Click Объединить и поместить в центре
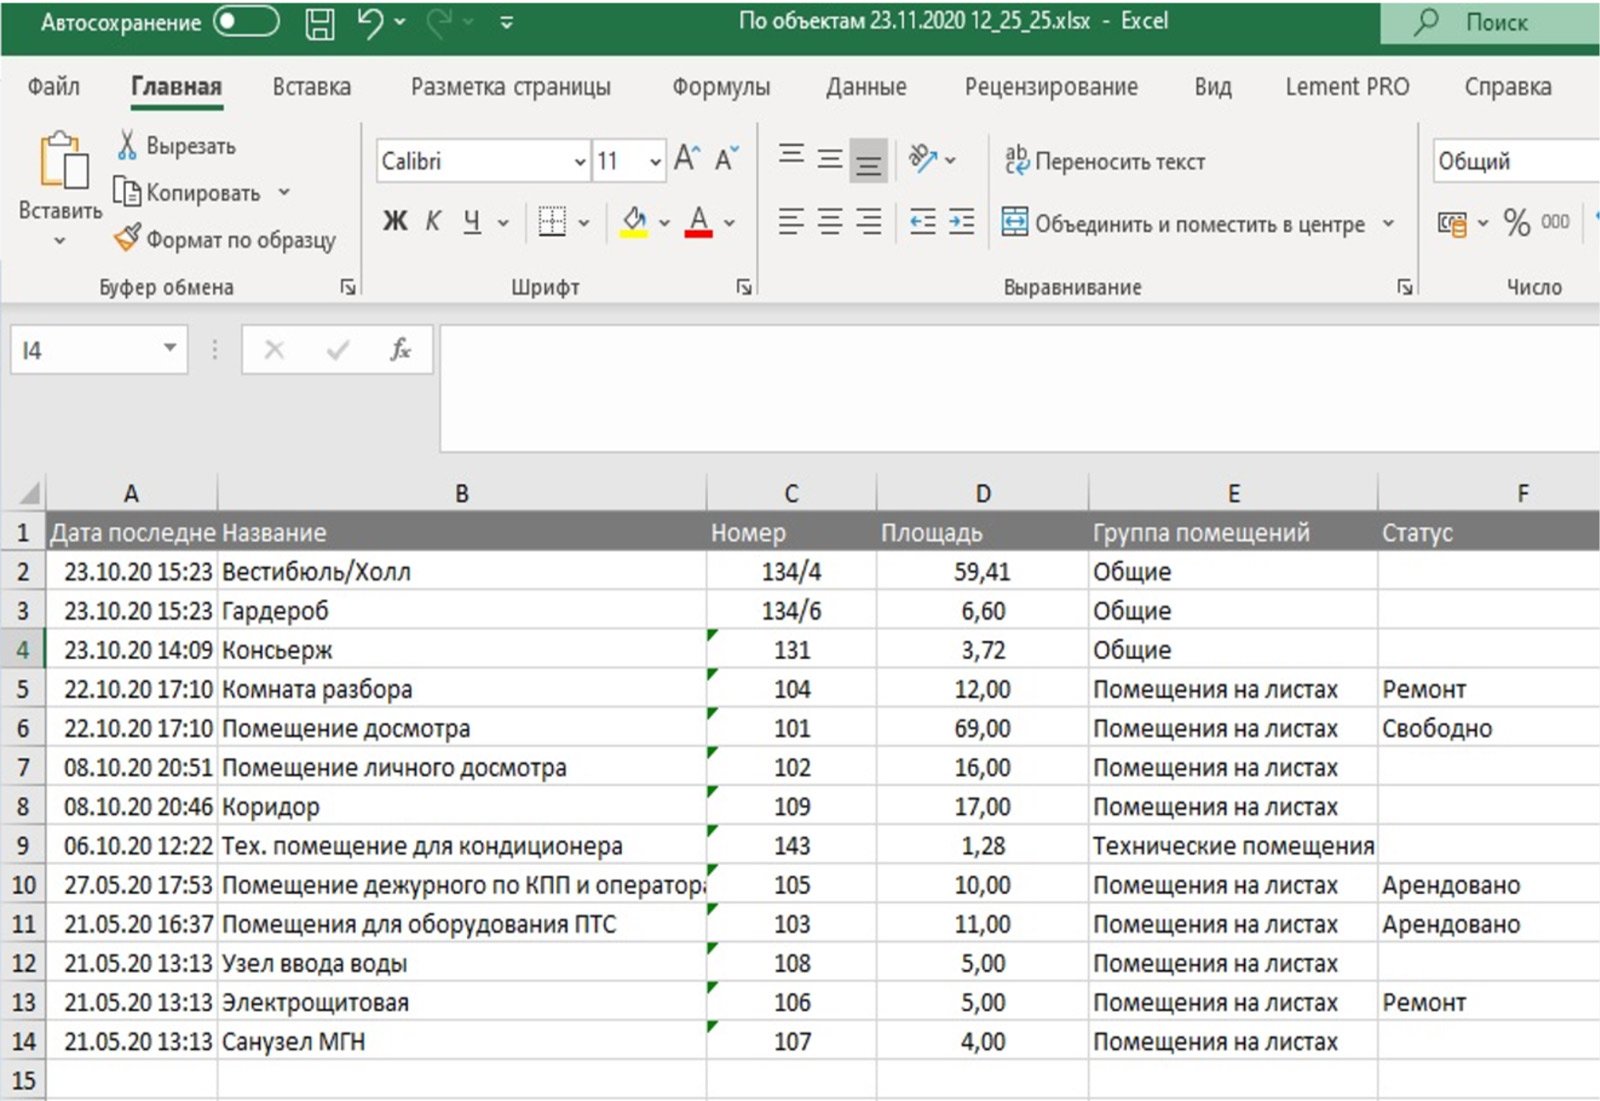1600x1101 pixels. click(1184, 223)
